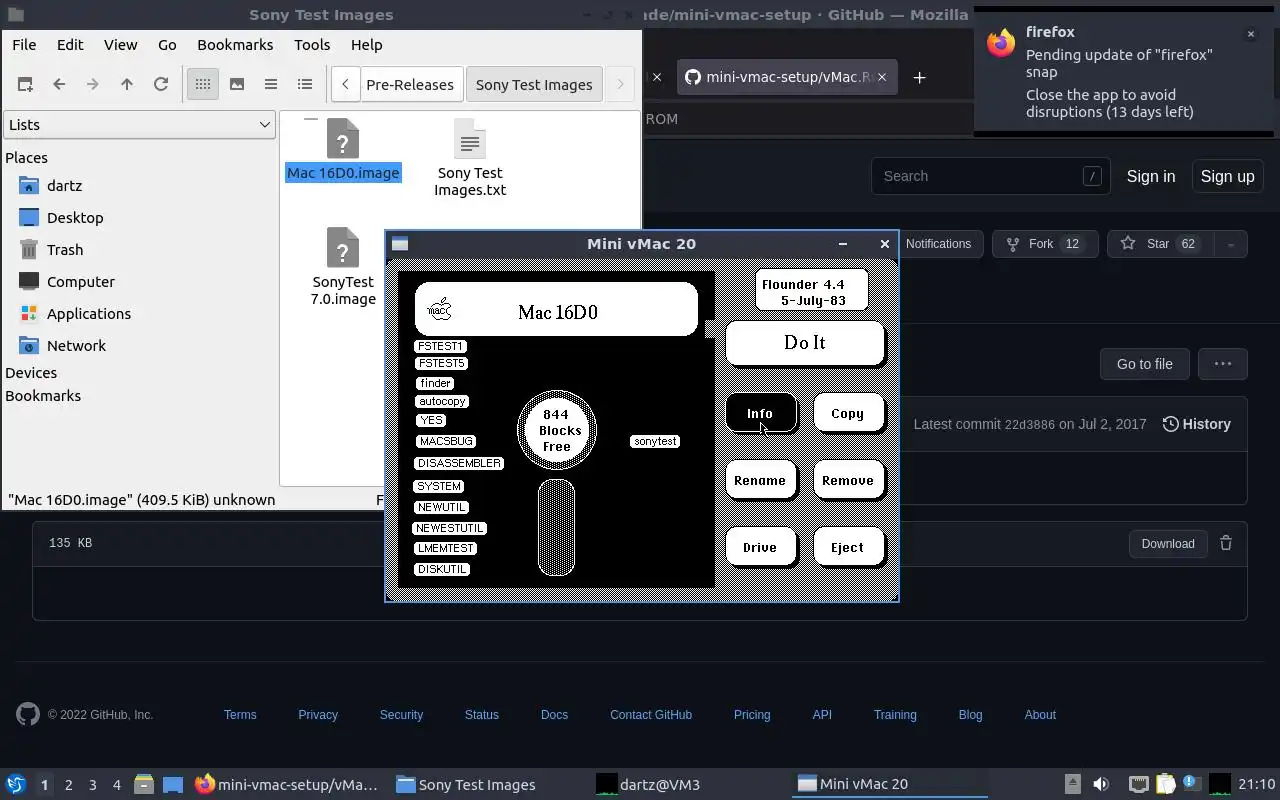This screenshot has height=800, width=1280.
Task: Open three-dots more options menu on GitHub
Action: tap(1223, 364)
